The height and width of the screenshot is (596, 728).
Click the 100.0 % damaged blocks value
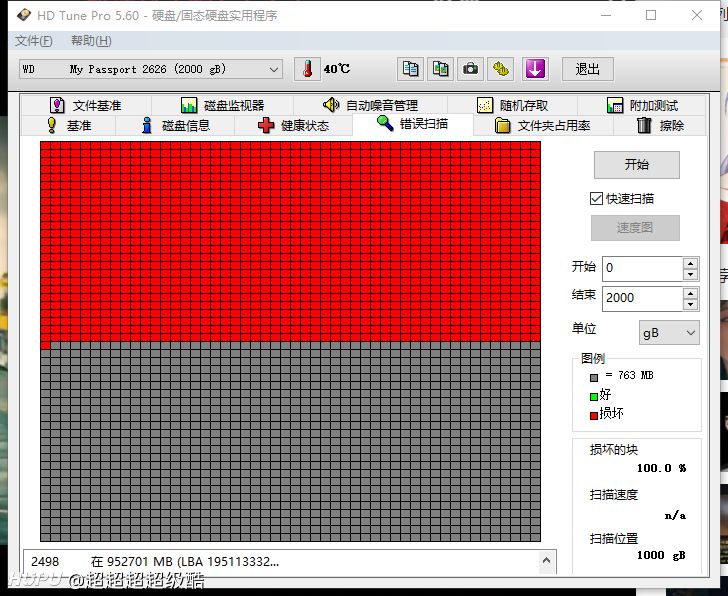(661, 468)
